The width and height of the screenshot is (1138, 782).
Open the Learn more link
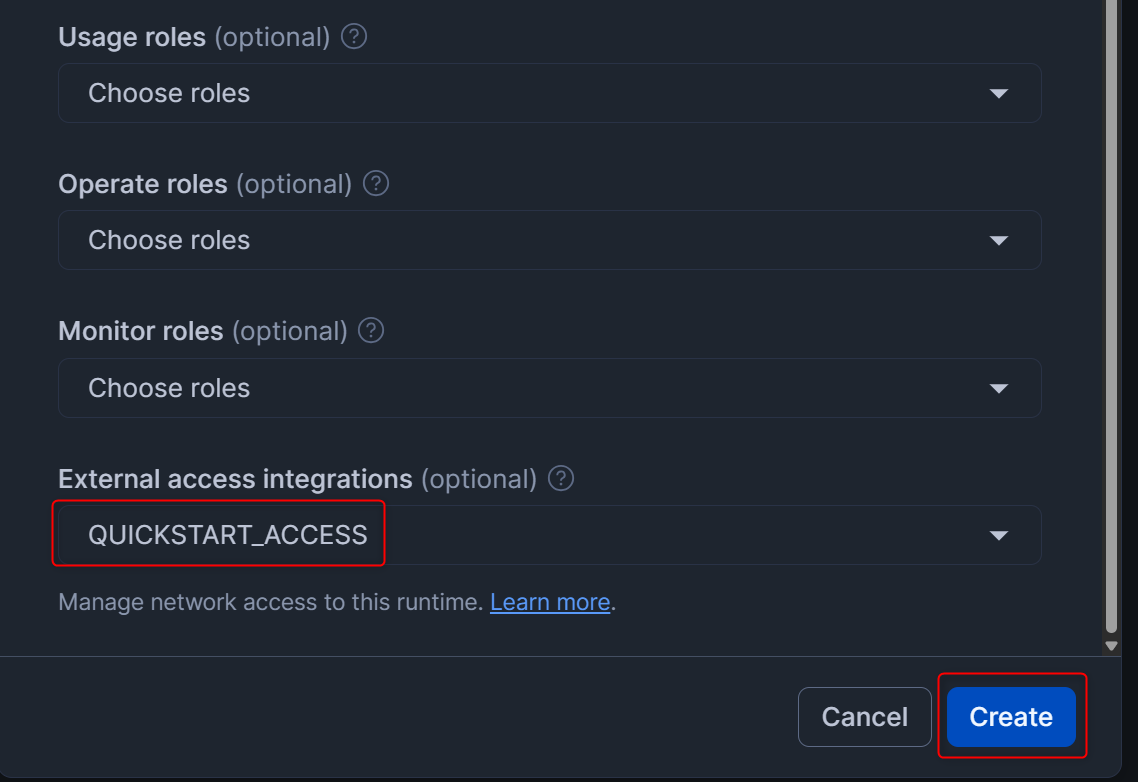tap(550, 602)
